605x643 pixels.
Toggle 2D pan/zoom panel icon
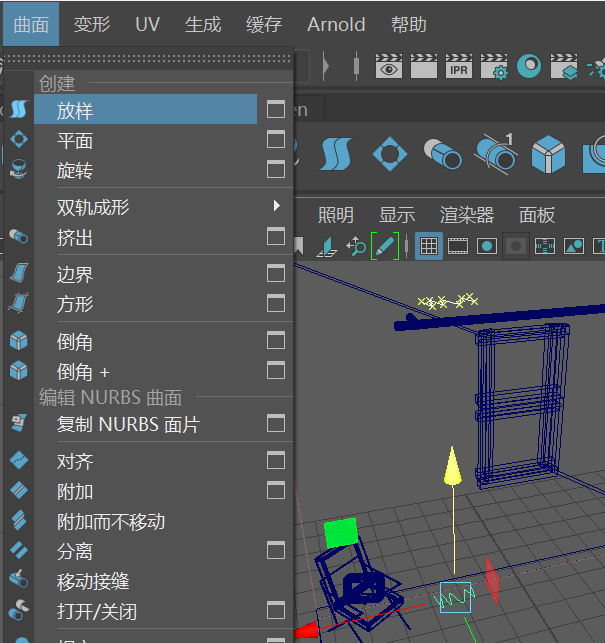pos(355,246)
